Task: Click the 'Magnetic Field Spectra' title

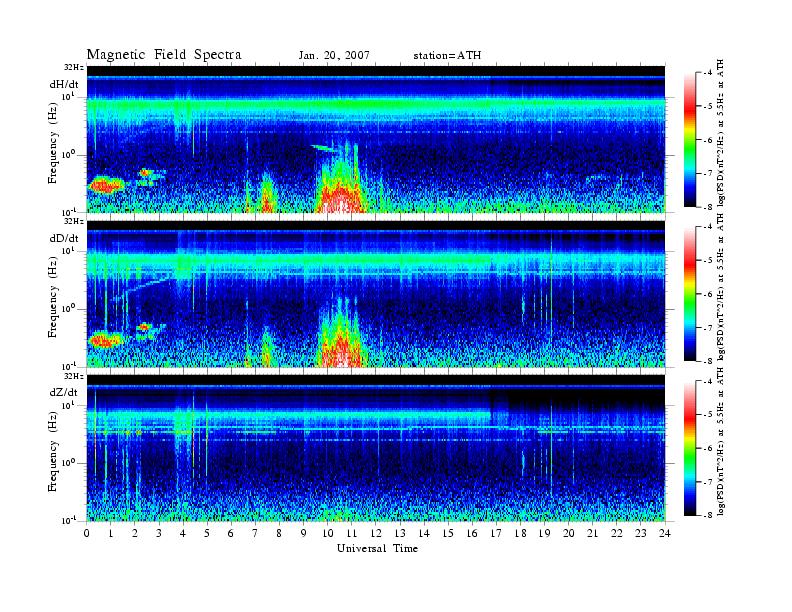Action: (164, 55)
